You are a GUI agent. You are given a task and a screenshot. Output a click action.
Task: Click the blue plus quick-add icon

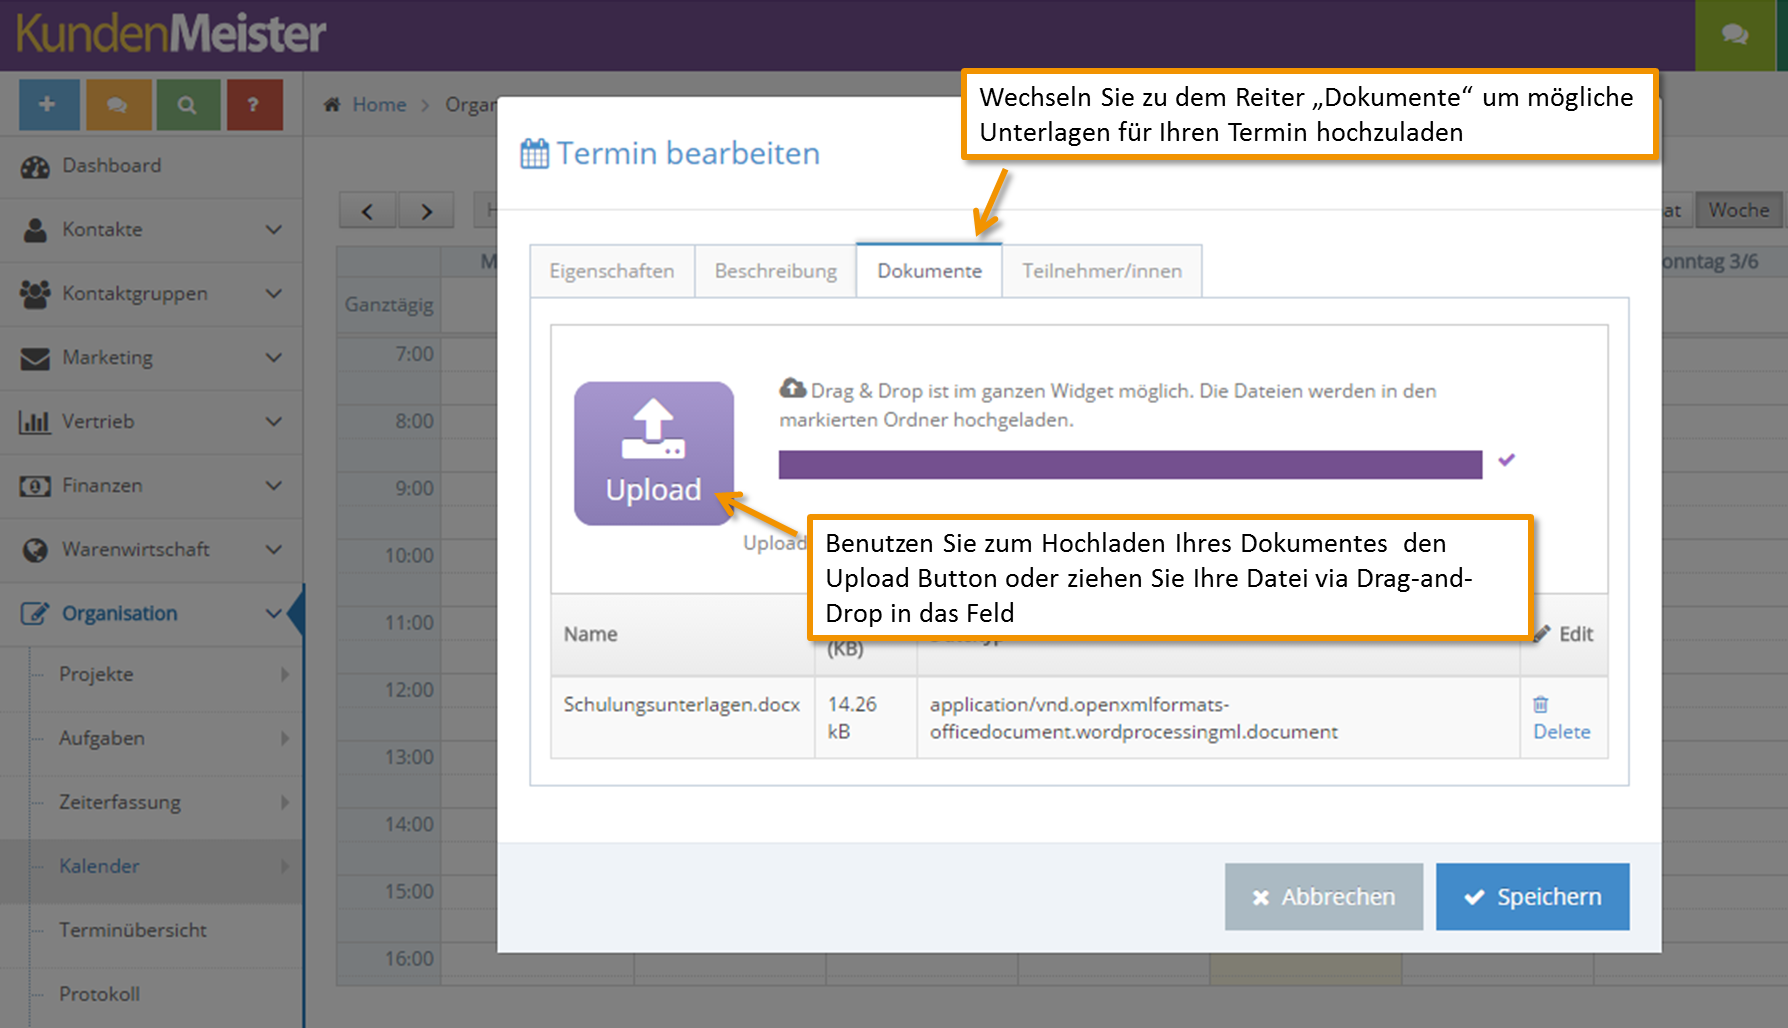click(49, 105)
